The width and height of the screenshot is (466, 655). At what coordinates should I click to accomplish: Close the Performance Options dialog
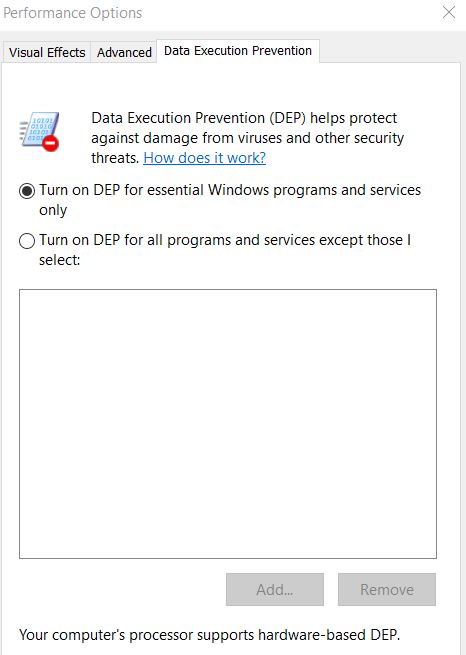(449, 13)
